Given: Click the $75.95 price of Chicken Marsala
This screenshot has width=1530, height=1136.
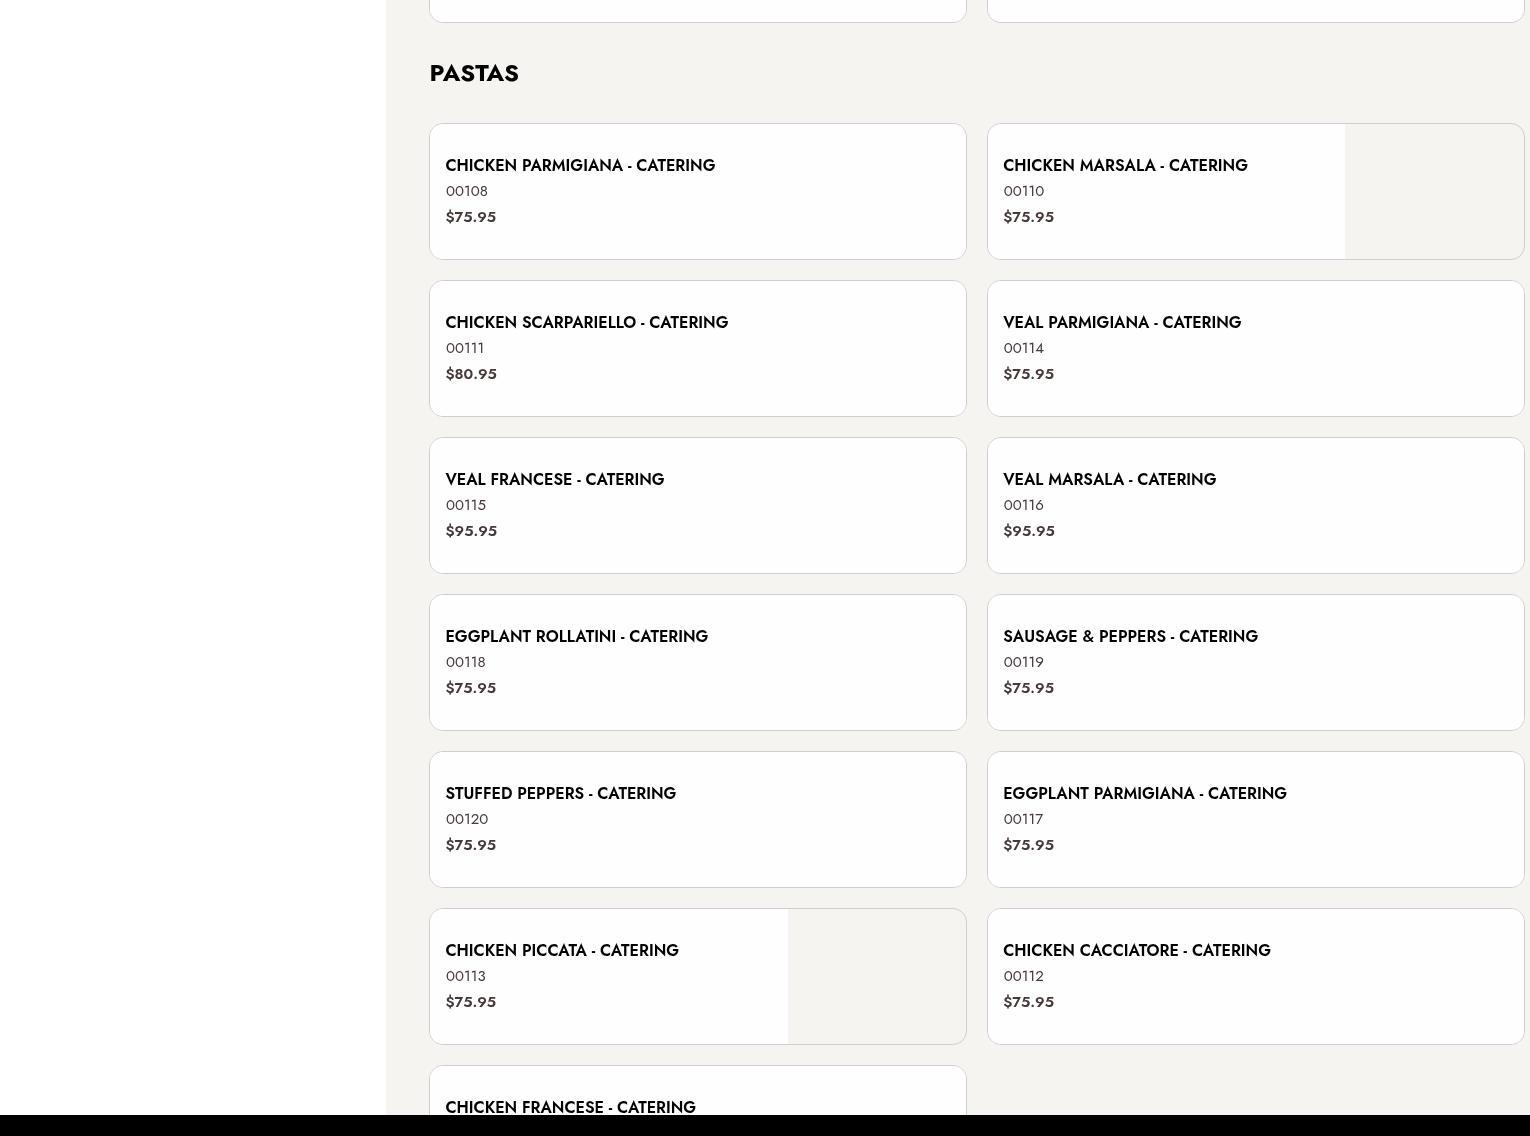Looking at the screenshot, I should 1029,217.
